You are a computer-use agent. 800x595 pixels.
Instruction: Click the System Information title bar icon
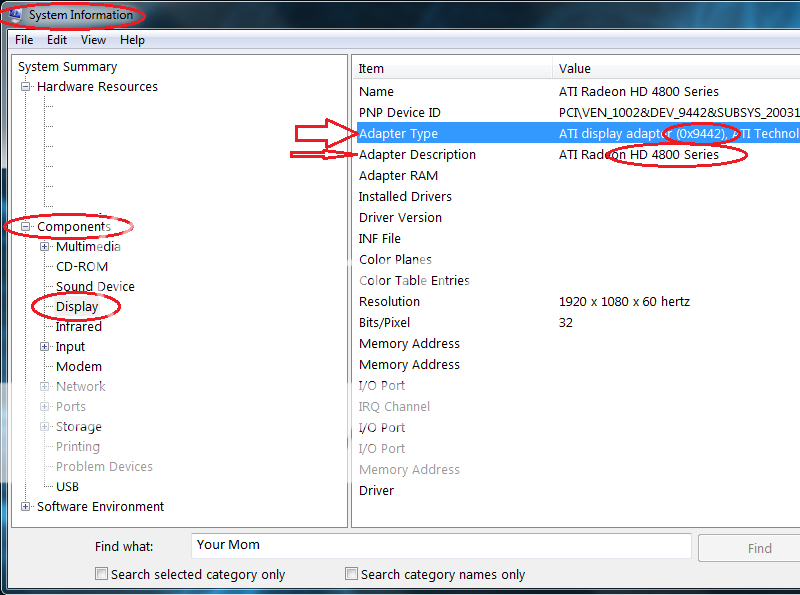click(14, 14)
